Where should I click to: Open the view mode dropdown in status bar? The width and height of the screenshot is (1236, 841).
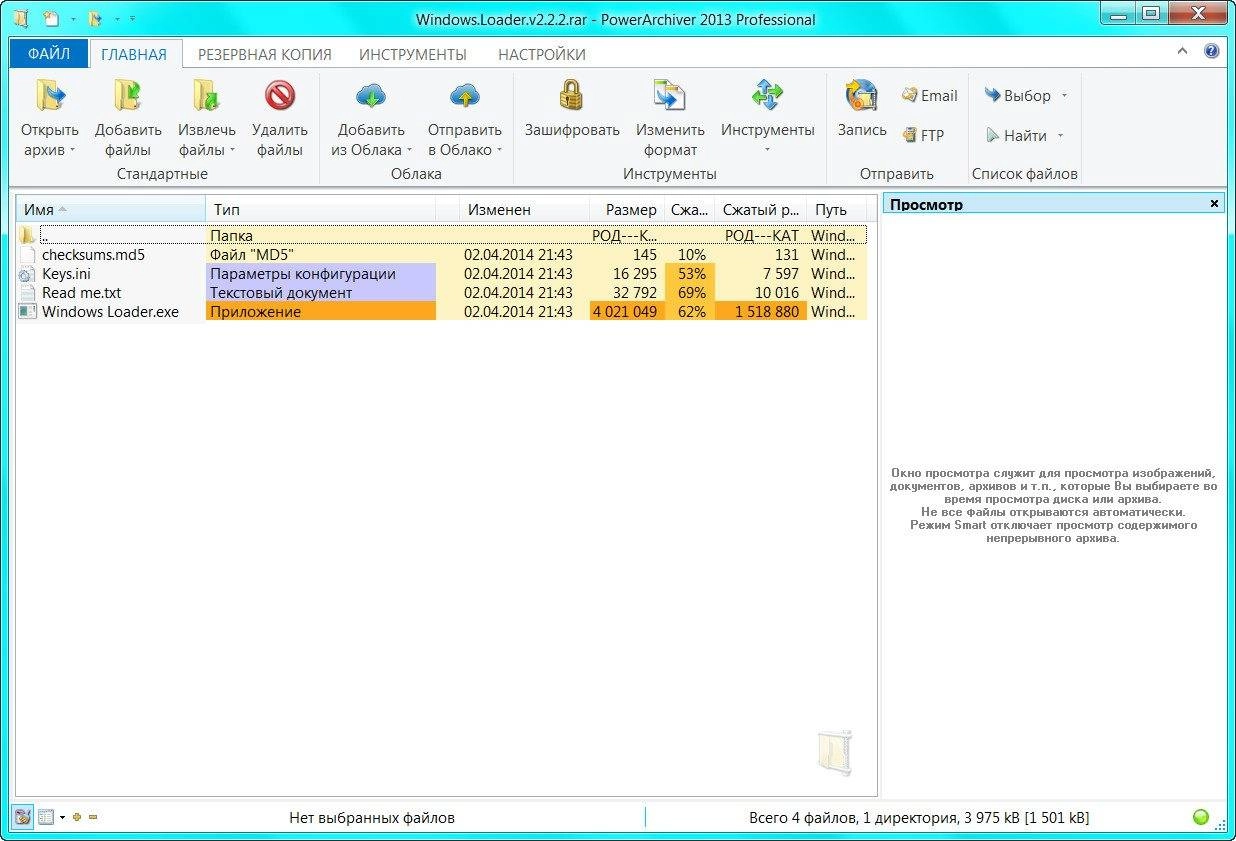pyautogui.click(x=62, y=817)
